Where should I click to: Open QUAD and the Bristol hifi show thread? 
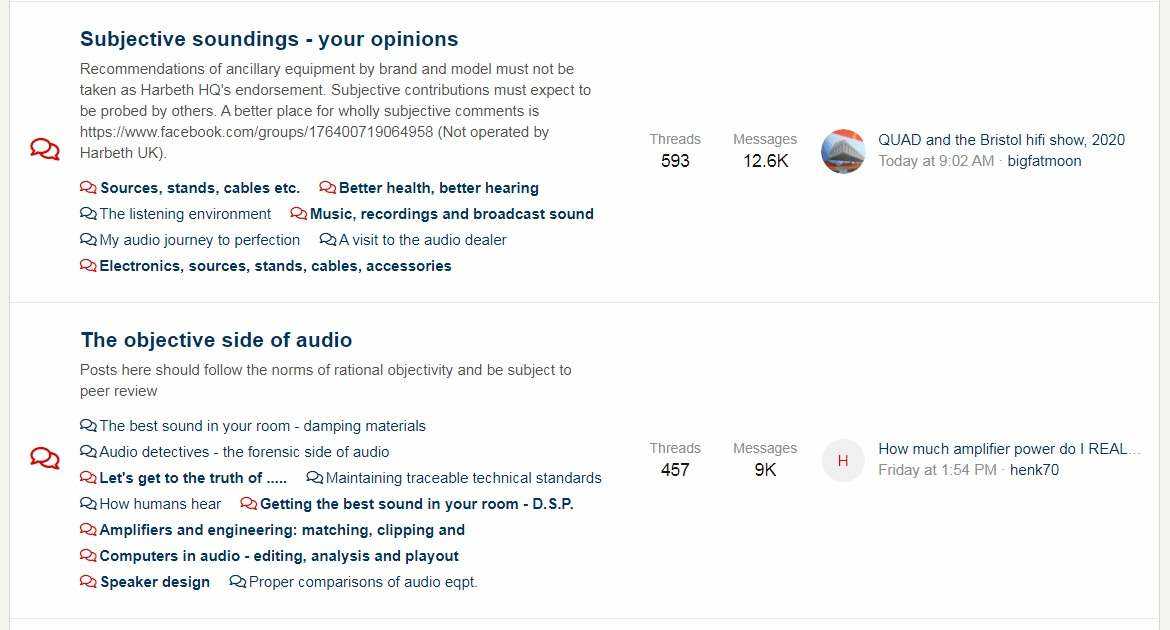[x=1001, y=140]
